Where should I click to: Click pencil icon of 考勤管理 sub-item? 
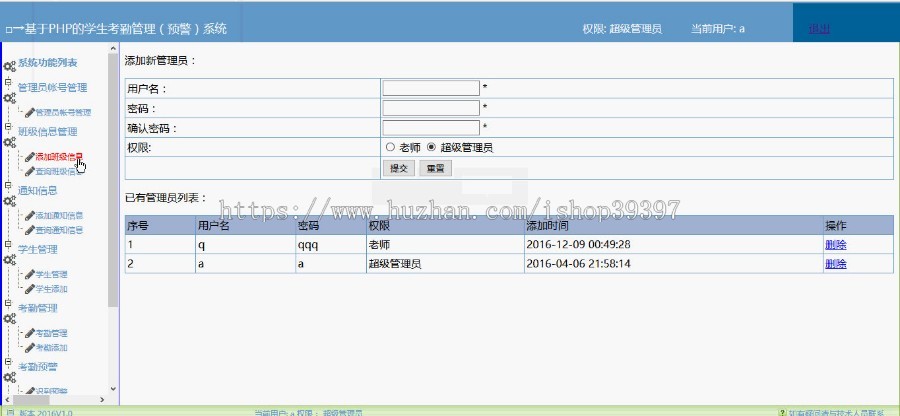(30, 333)
